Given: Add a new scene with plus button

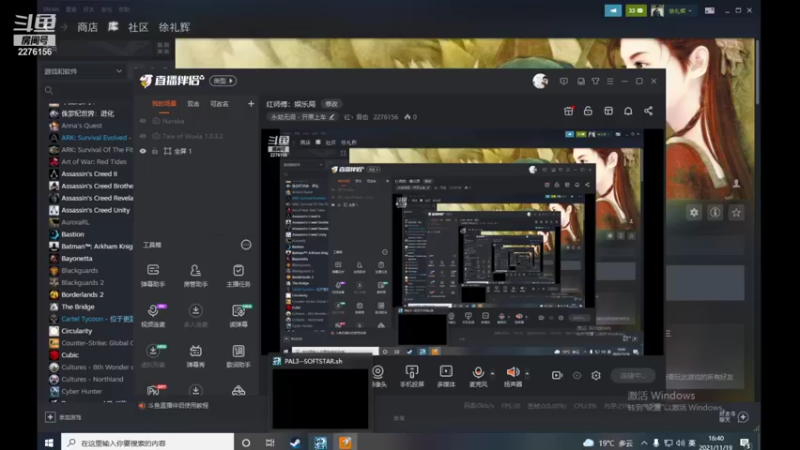Looking at the screenshot, I should pos(251,104).
